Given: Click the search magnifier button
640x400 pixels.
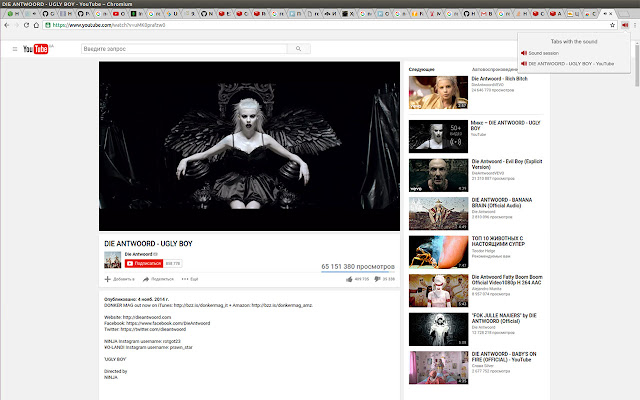Looking at the screenshot, I should click(298, 49).
